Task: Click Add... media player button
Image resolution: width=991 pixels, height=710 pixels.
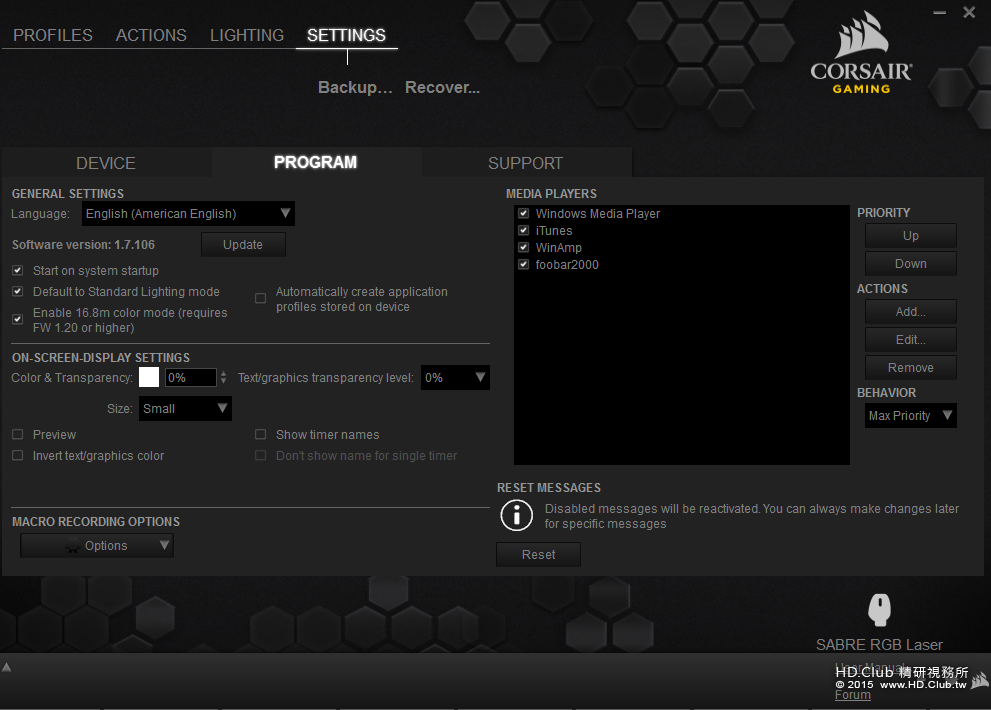Action: pos(910,312)
